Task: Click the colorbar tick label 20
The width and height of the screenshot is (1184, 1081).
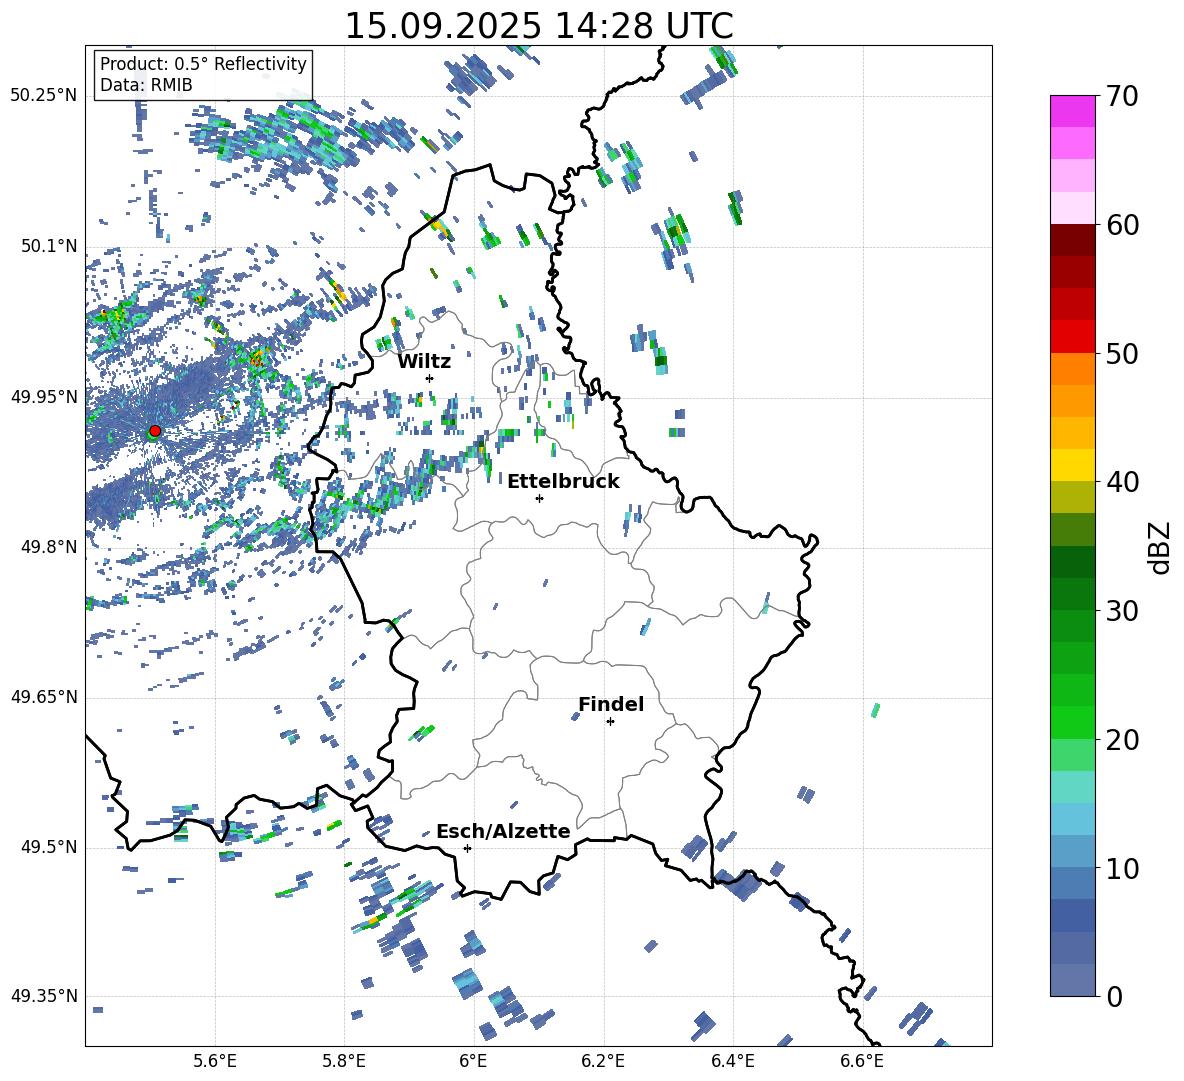Action: (x=1122, y=740)
